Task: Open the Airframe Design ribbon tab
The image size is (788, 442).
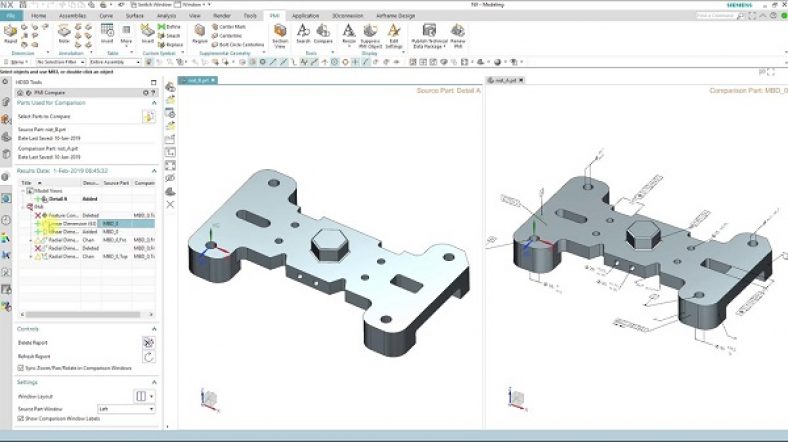Action: [396, 16]
